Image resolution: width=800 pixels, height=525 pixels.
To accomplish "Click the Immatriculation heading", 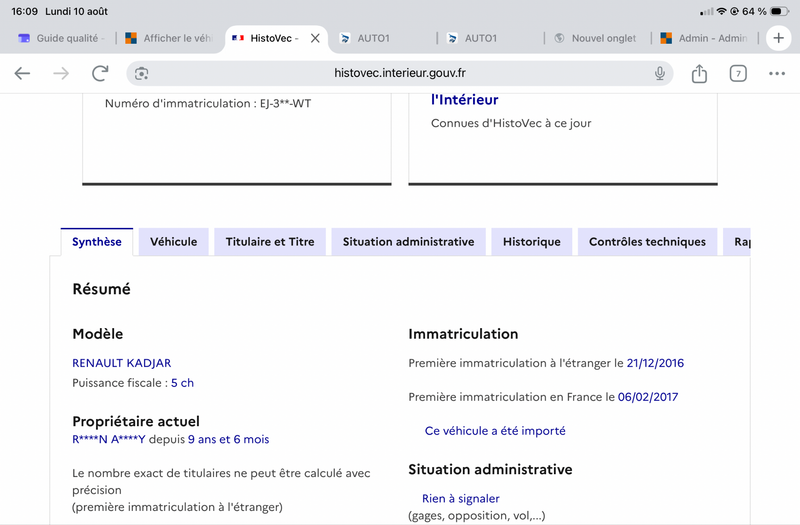I will pyautogui.click(x=463, y=334).
